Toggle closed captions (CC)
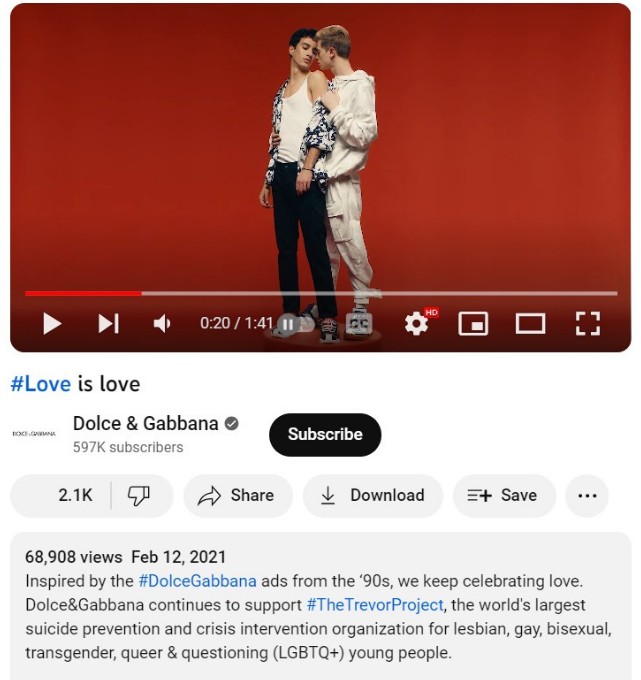 359,324
